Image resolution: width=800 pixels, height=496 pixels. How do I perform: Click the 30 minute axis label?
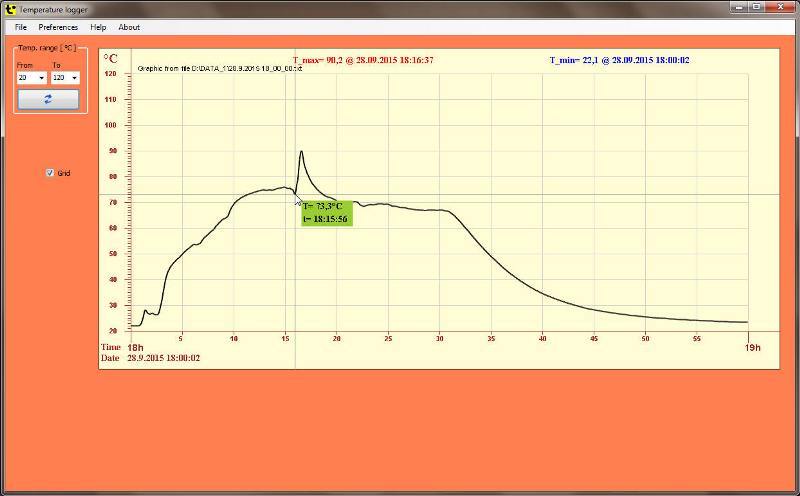(x=440, y=338)
